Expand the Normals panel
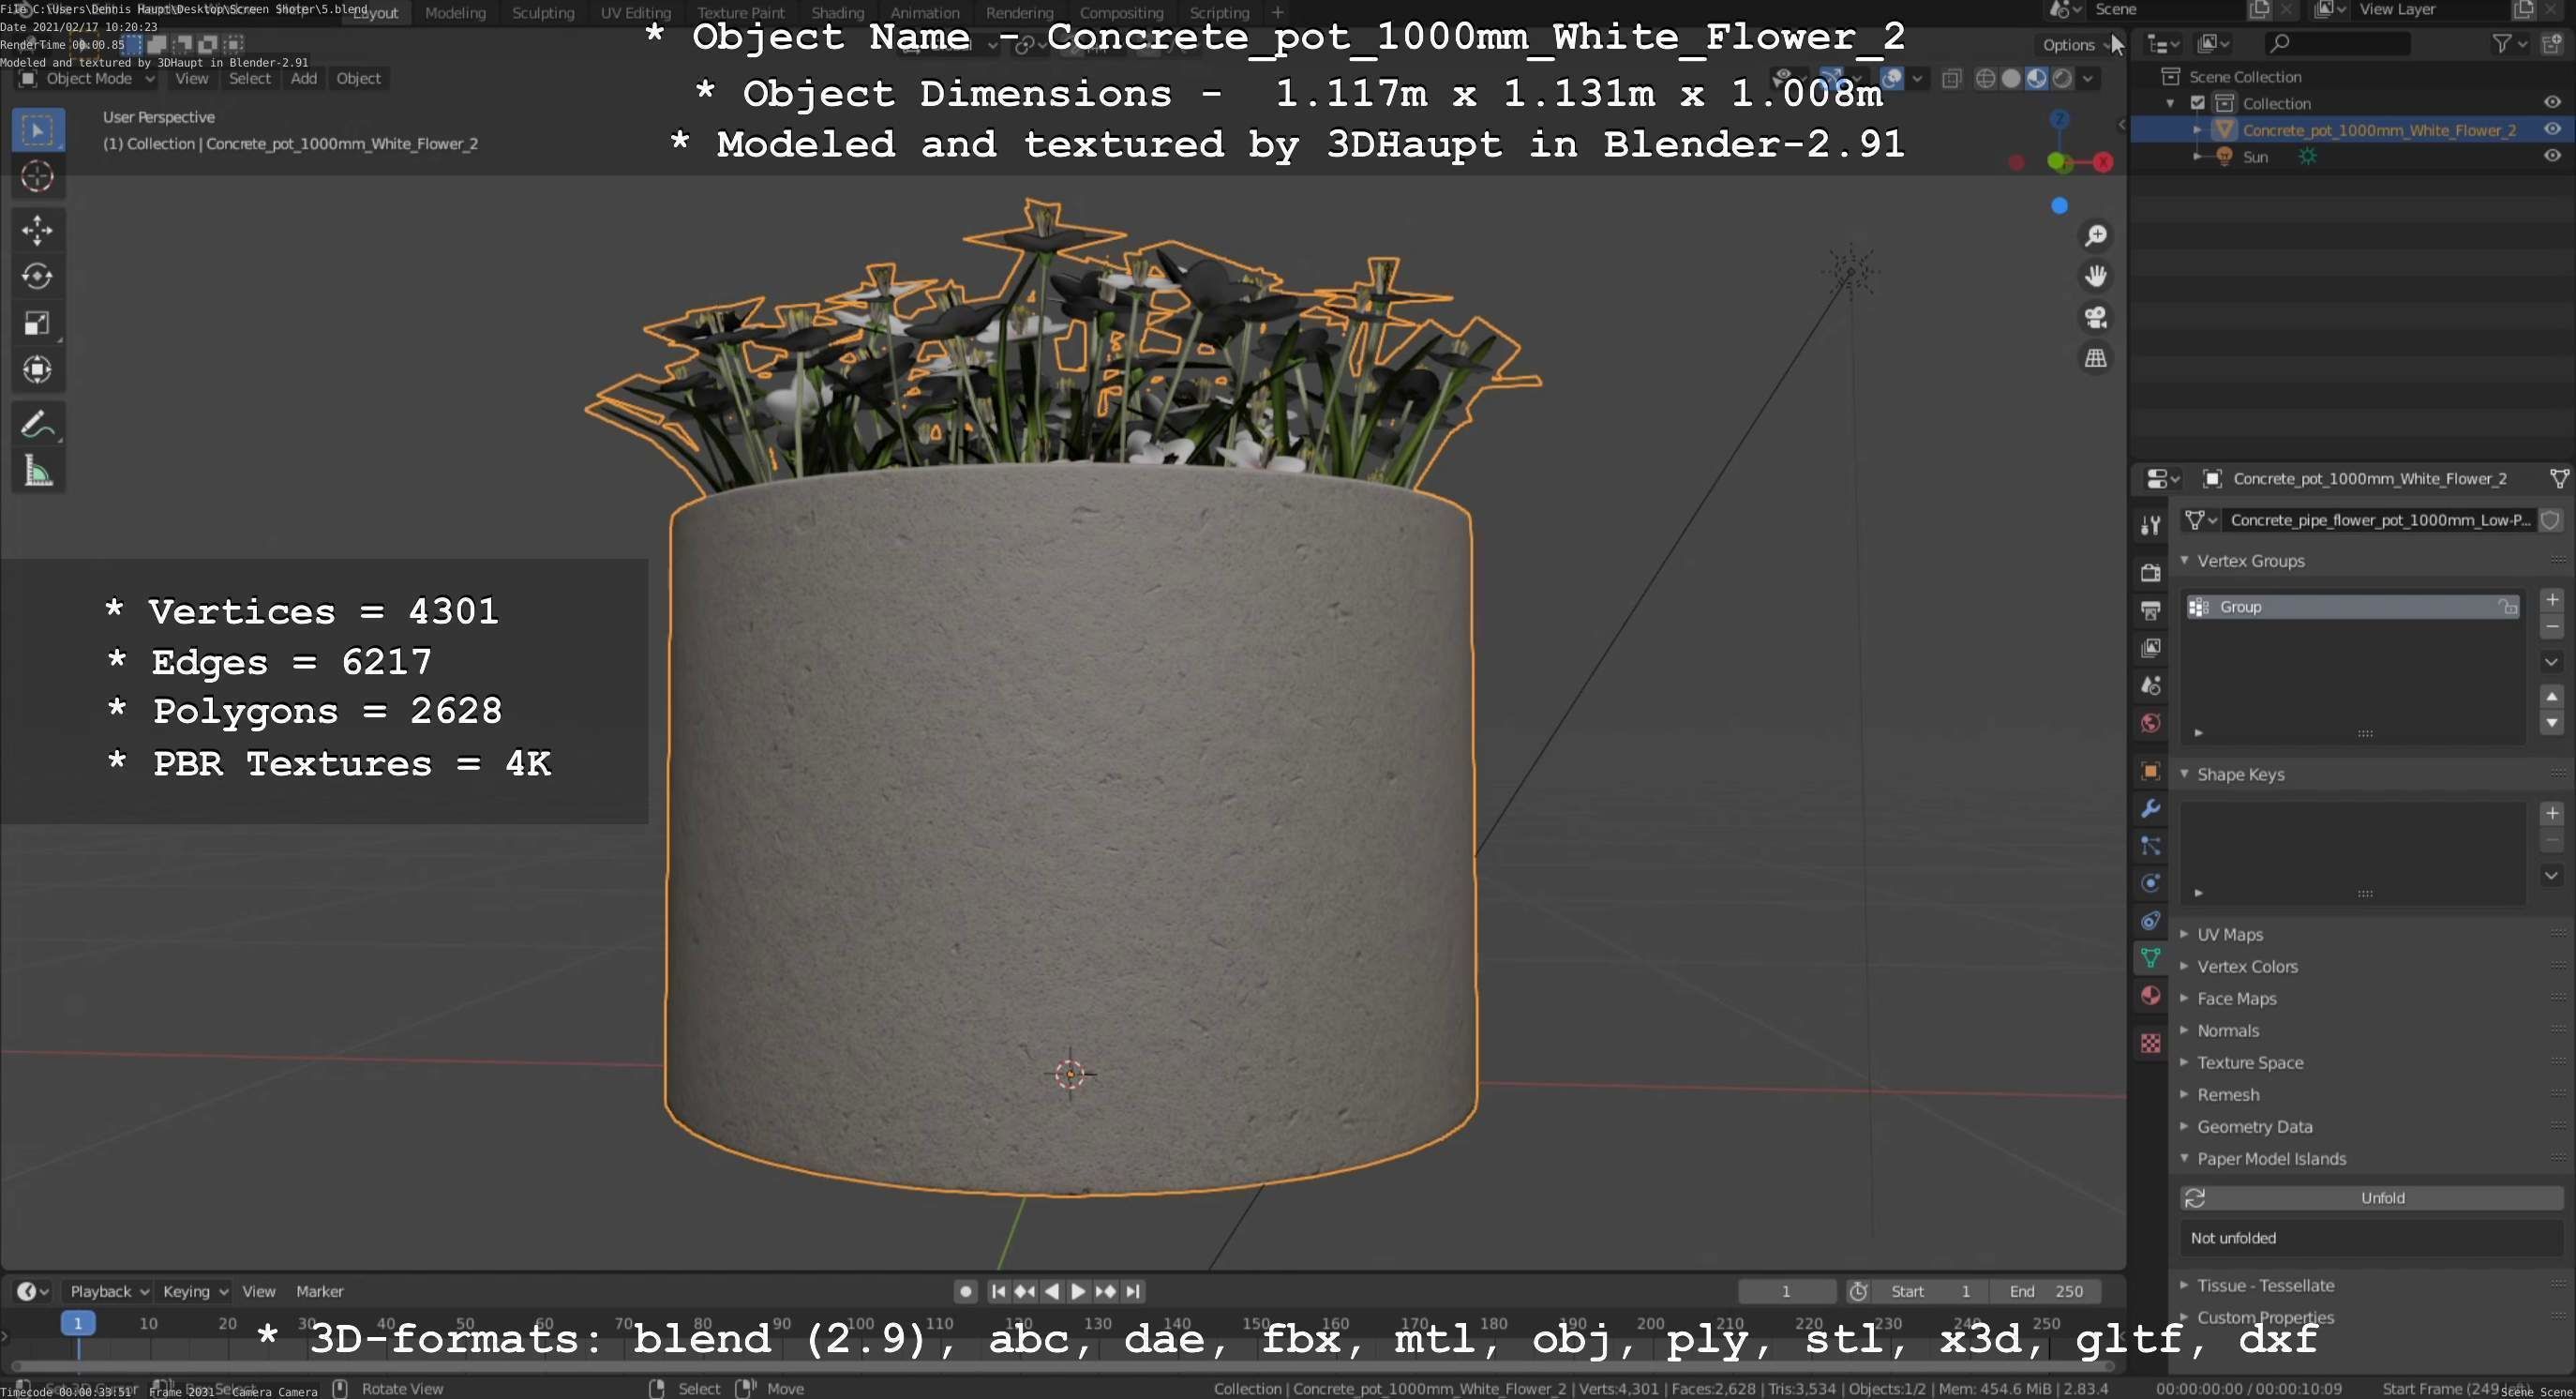 (x=2184, y=1030)
